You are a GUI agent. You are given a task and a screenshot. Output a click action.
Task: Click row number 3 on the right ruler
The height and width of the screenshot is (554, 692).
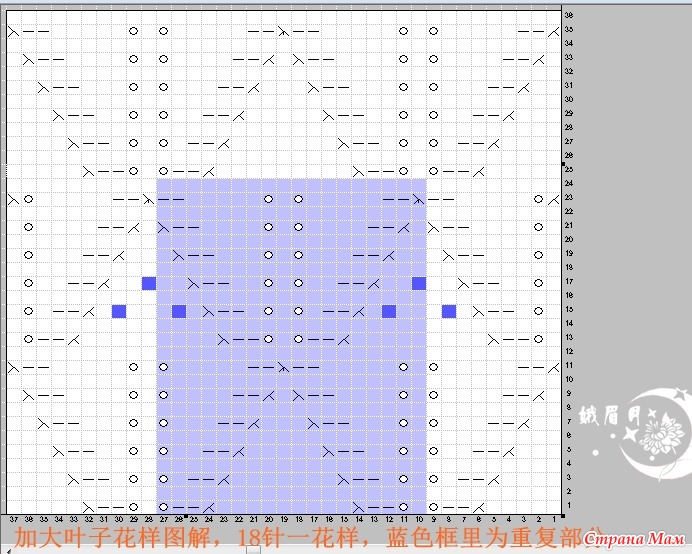tap(569, 477)
